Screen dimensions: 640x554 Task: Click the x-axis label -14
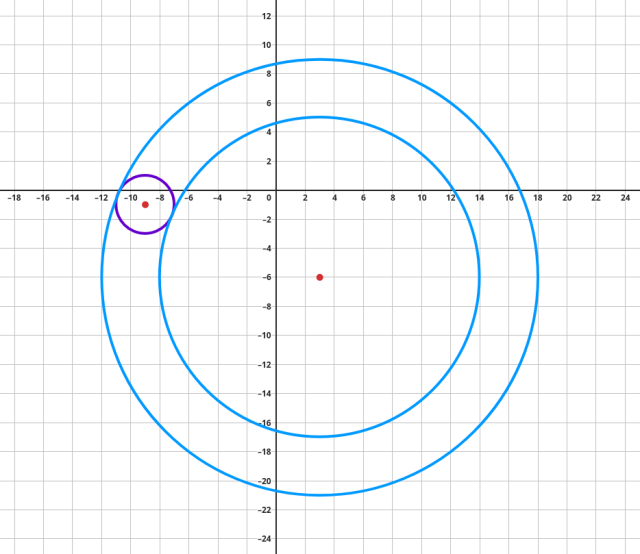72,198
